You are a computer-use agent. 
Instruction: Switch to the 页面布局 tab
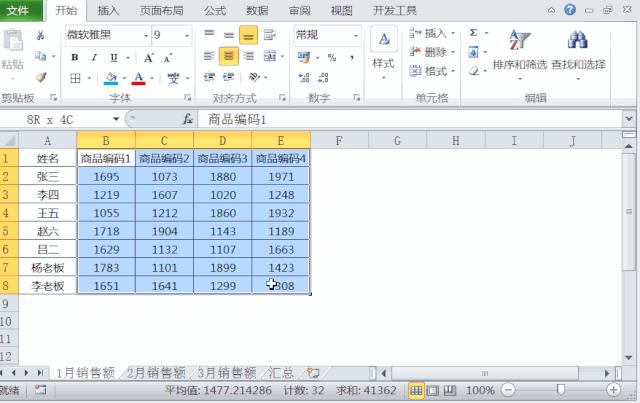point(161,11)
